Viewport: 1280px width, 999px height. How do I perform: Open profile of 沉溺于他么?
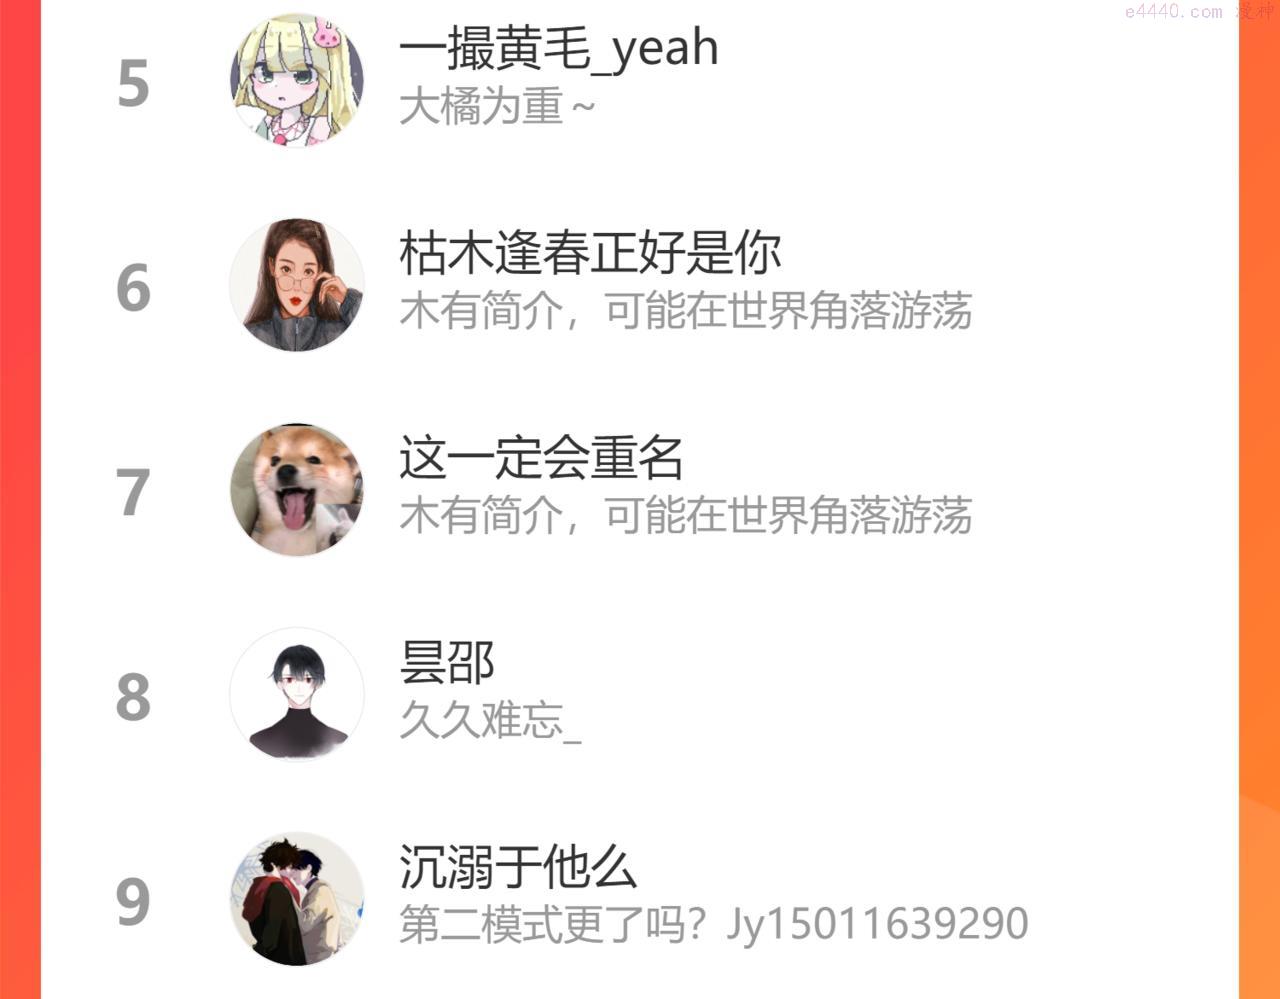pos(518,867)
